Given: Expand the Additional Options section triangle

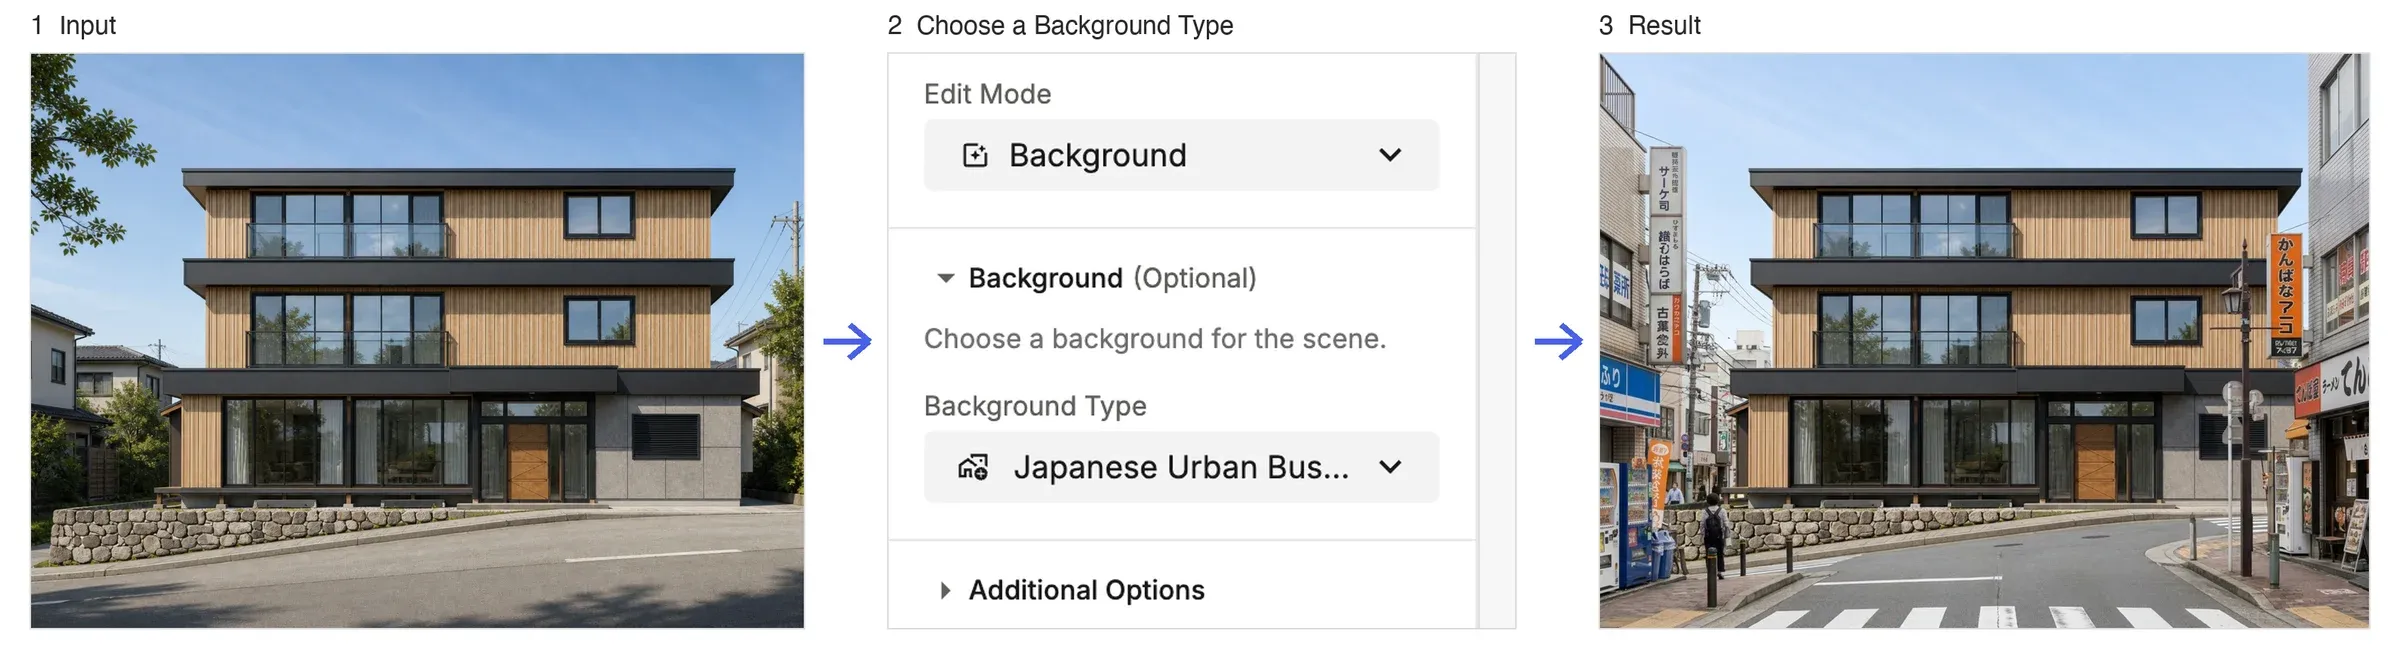Looking at the screenshot, I should pyautogui.click(x=945, y=590).
